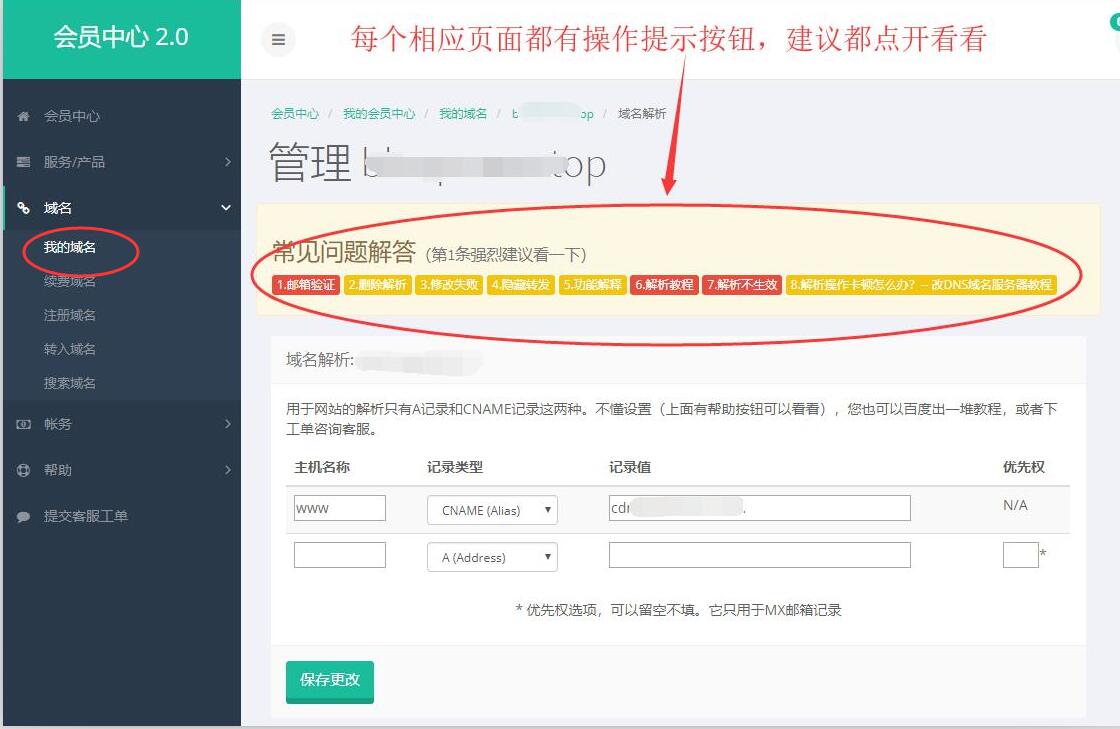The width and height of the screenshot is (1120, 729).
Task: Click the blurred domain breadcrumb link
Action: point(552,114)
